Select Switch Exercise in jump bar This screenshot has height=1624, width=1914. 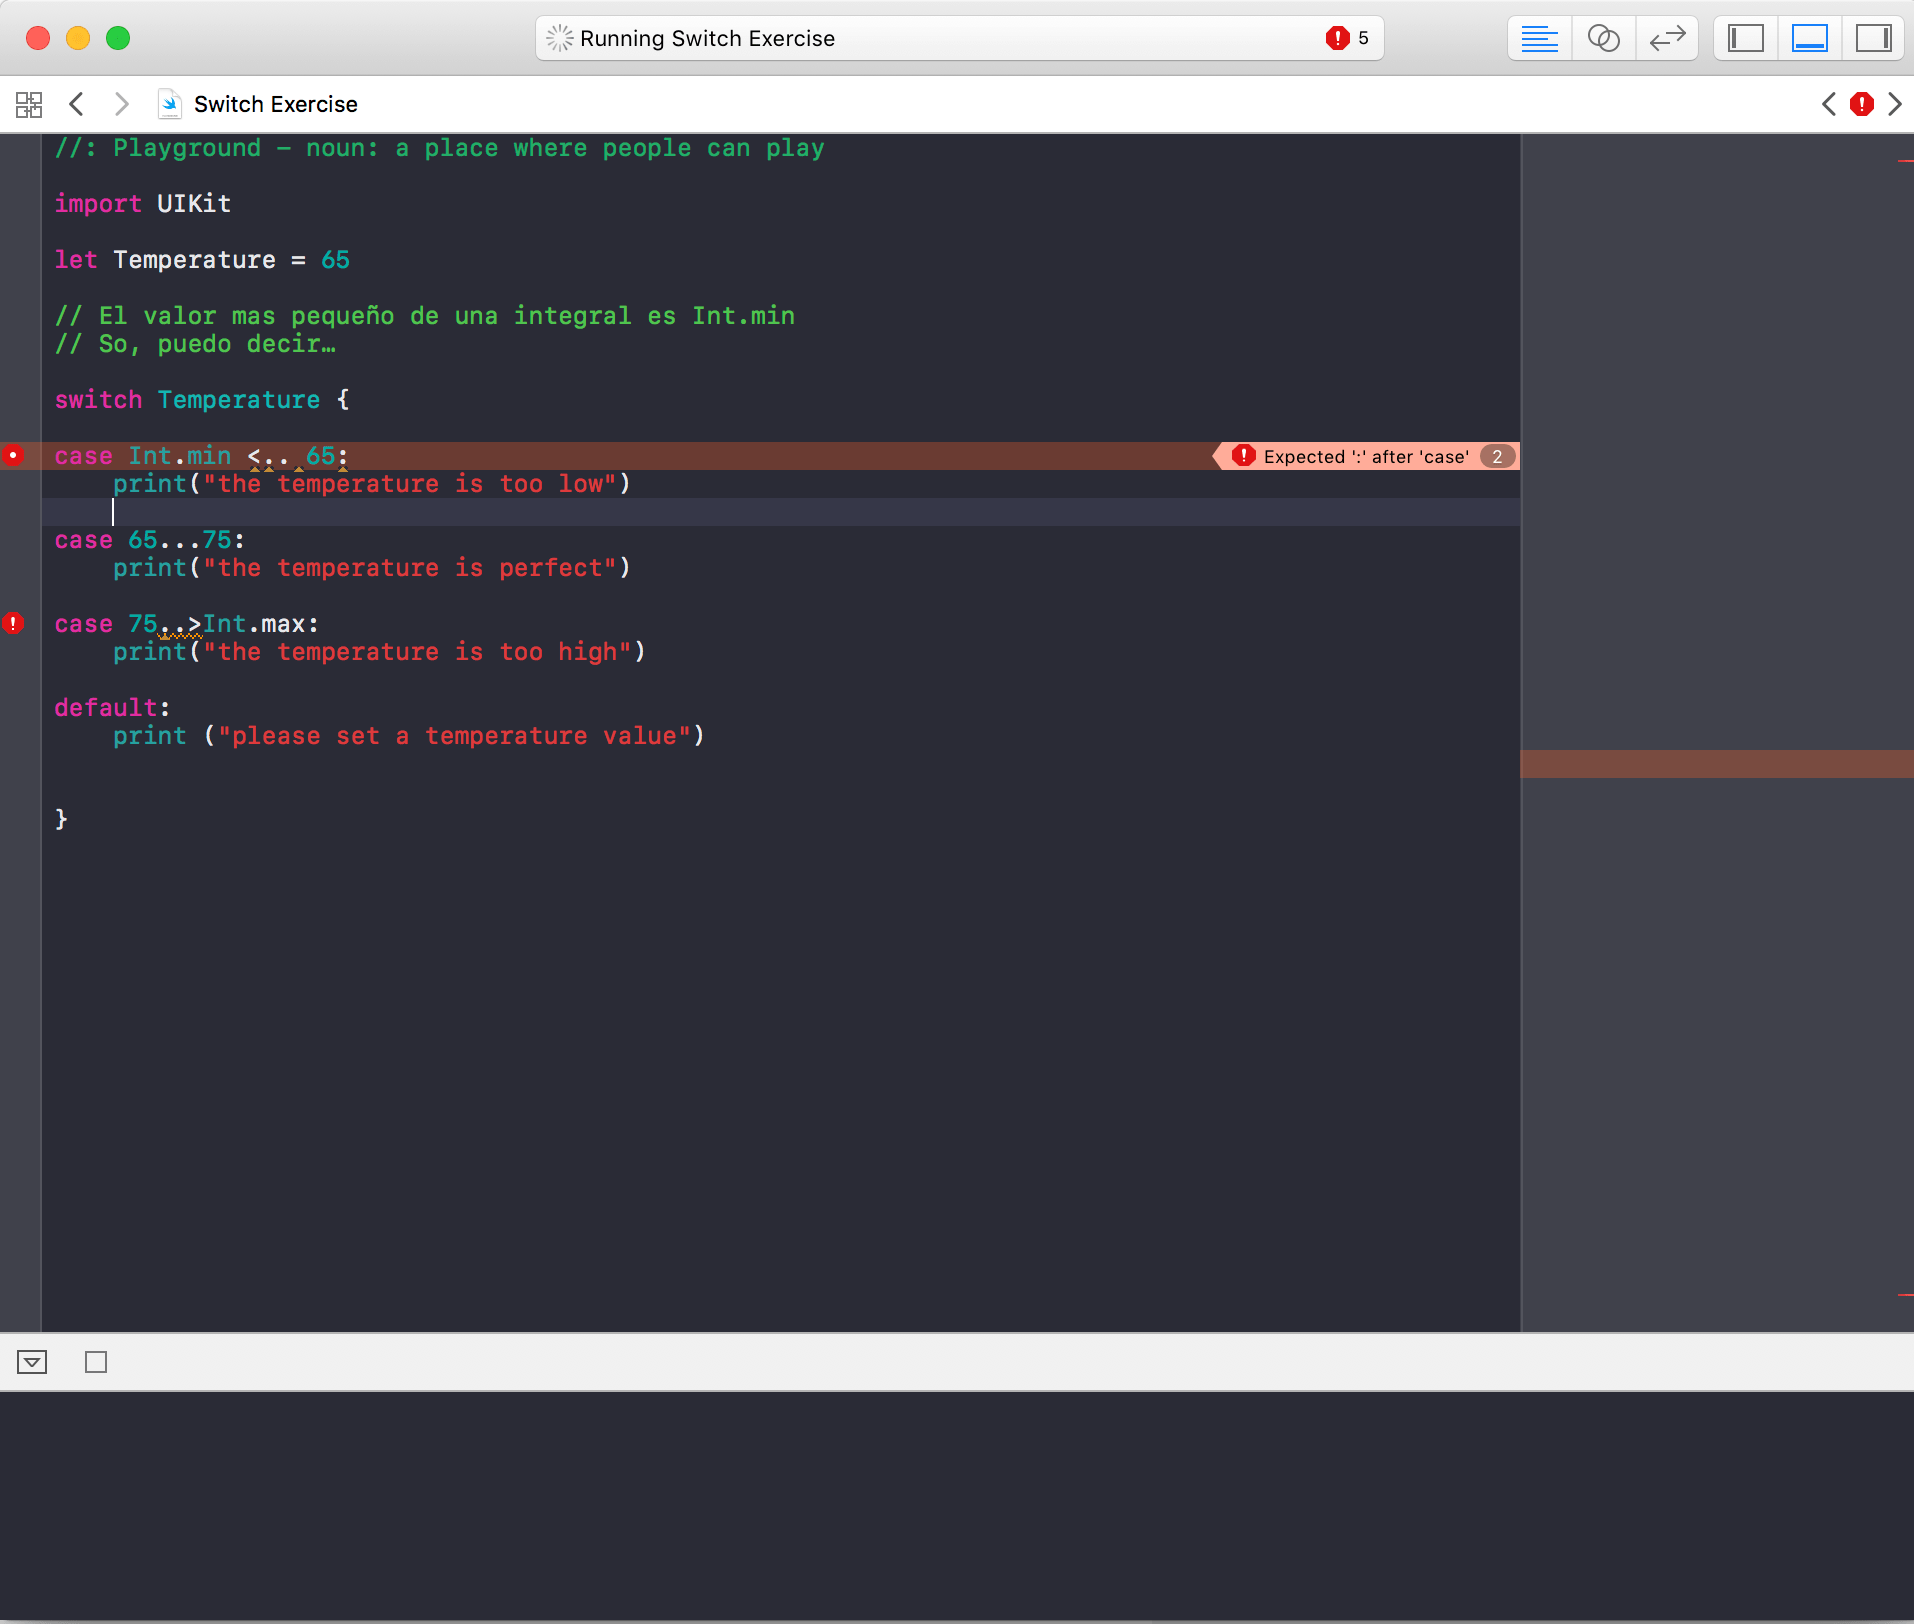275,104
